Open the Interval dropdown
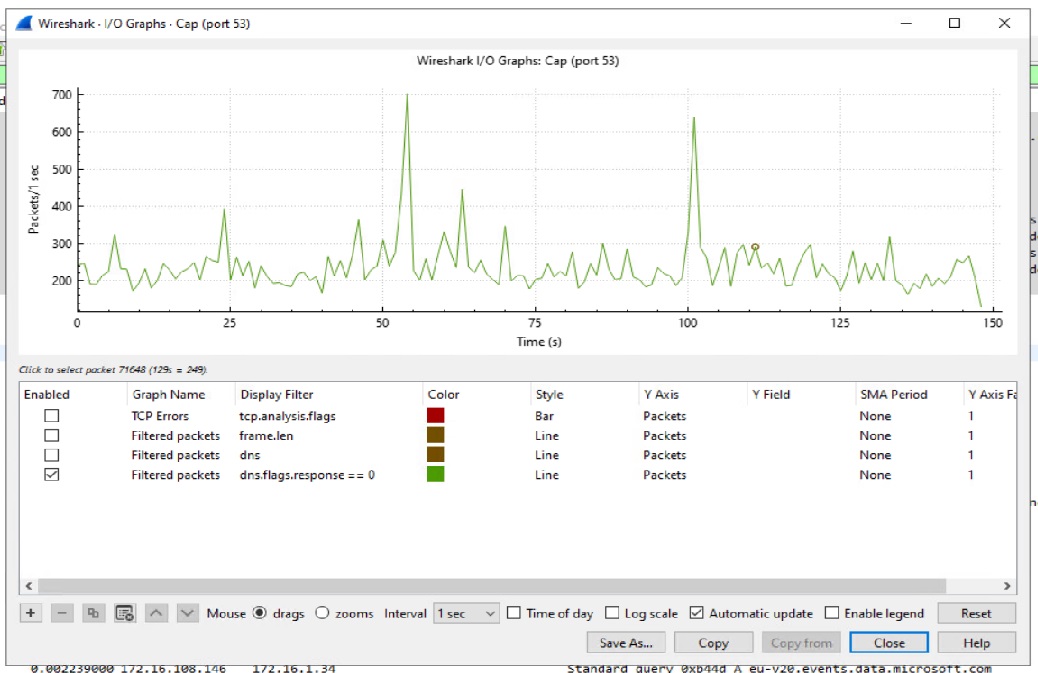The image size is (1038, 673). click(x=466, y=613)
